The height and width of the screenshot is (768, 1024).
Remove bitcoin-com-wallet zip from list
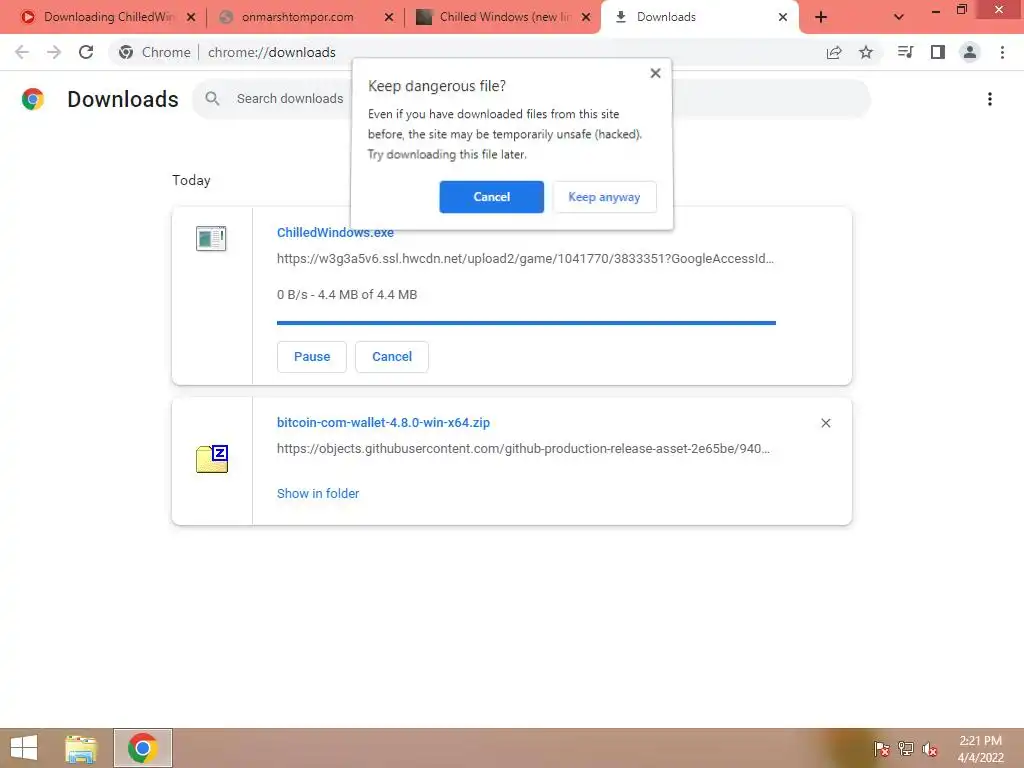point(825,423)
